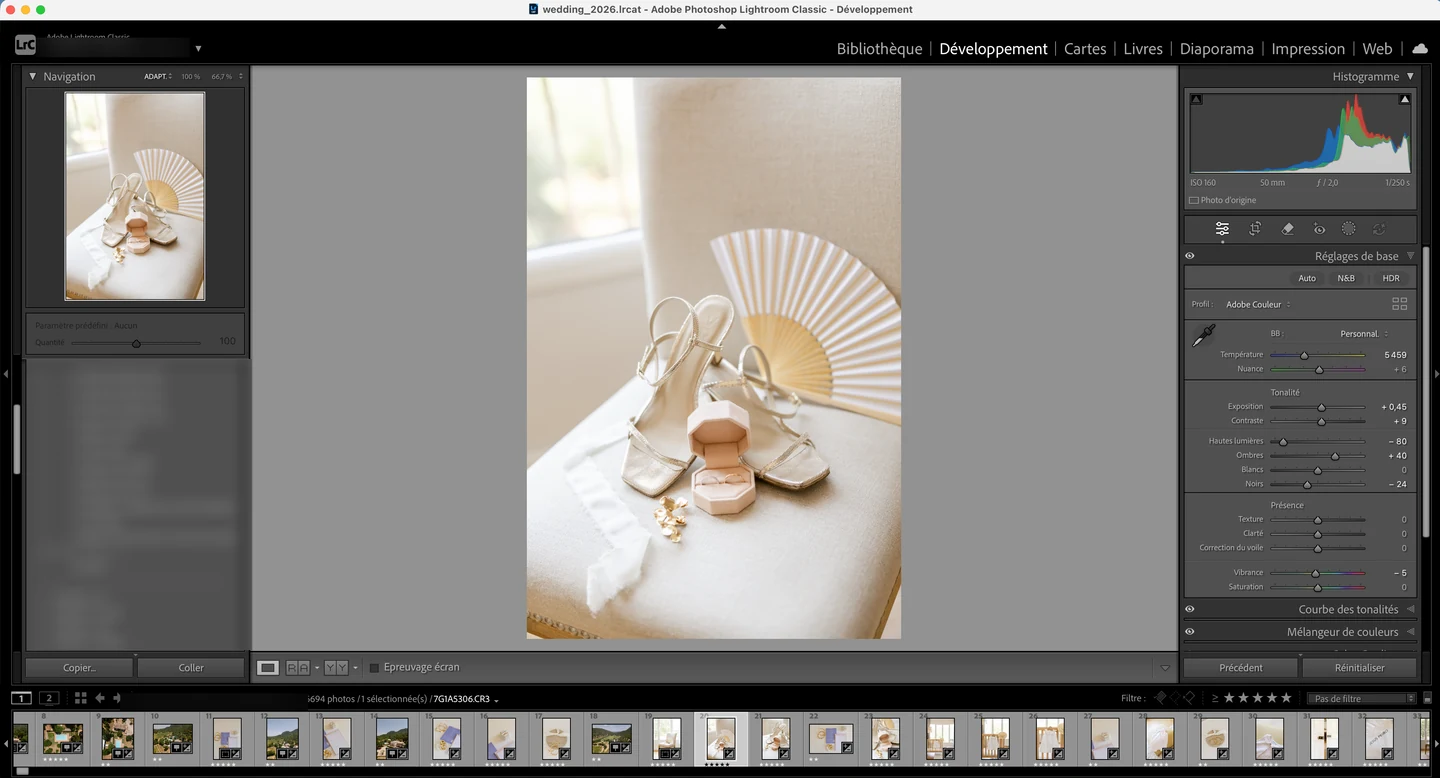1440x778 pixels.
Task: Toggle the Photo d'origine checkbox
Action: pos(1193,200)
